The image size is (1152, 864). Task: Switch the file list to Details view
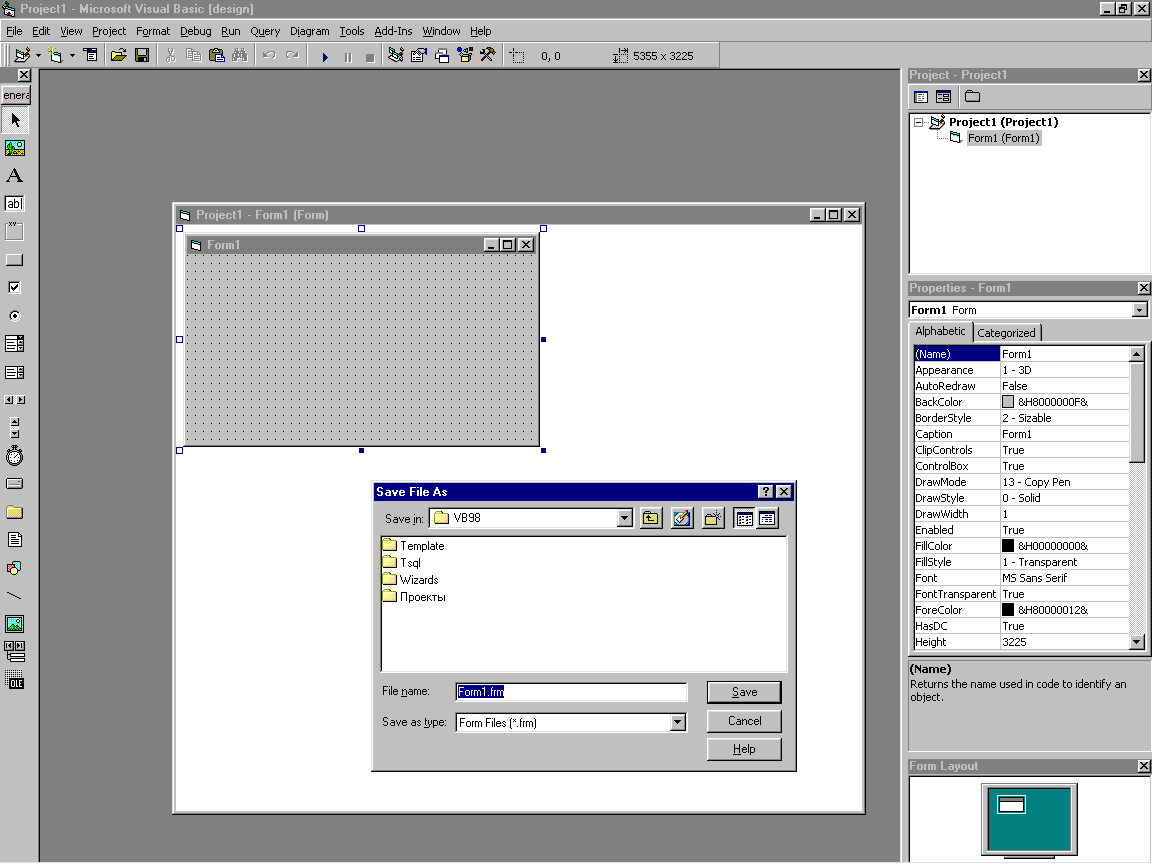click(767, 518)
